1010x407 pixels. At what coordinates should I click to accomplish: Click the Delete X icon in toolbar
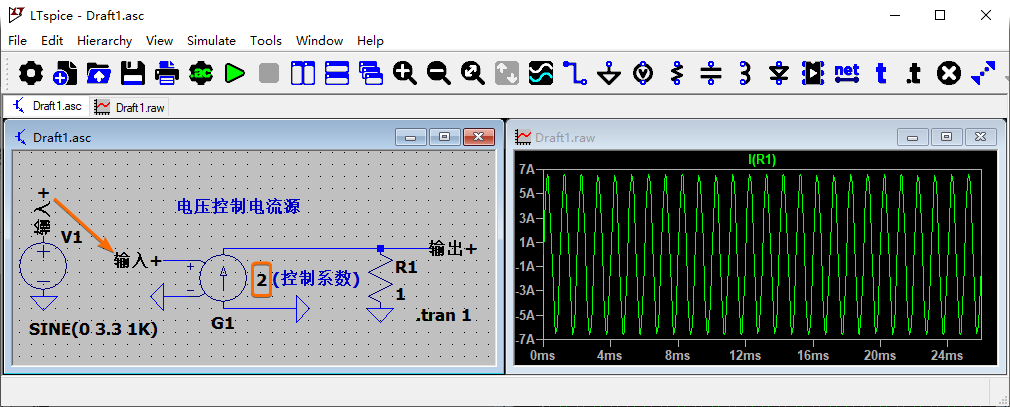(948, 73)
